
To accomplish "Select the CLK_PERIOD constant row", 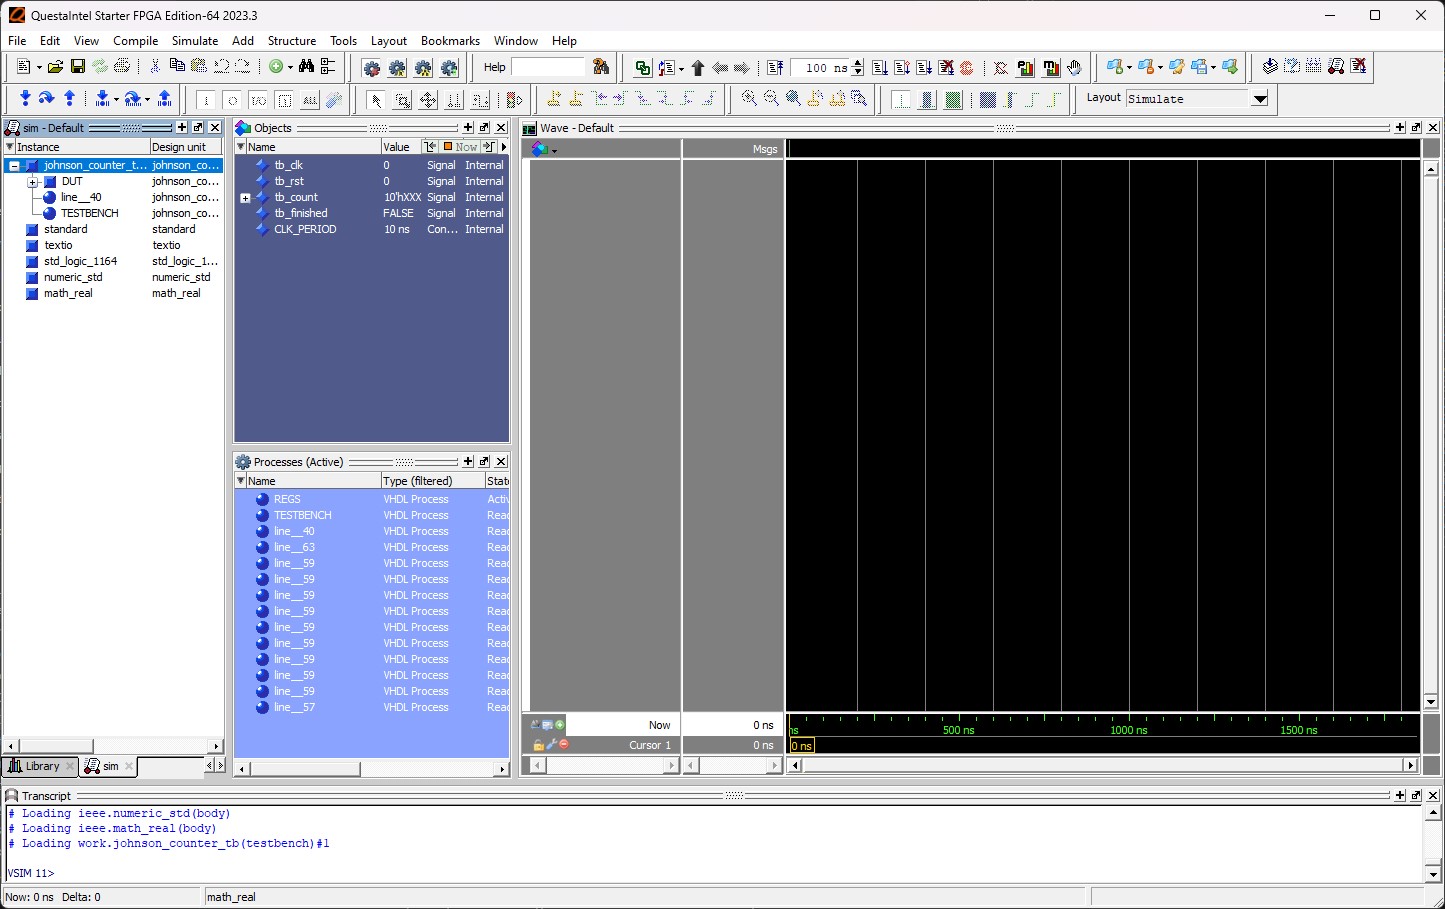I will click(x=371, y=230).
